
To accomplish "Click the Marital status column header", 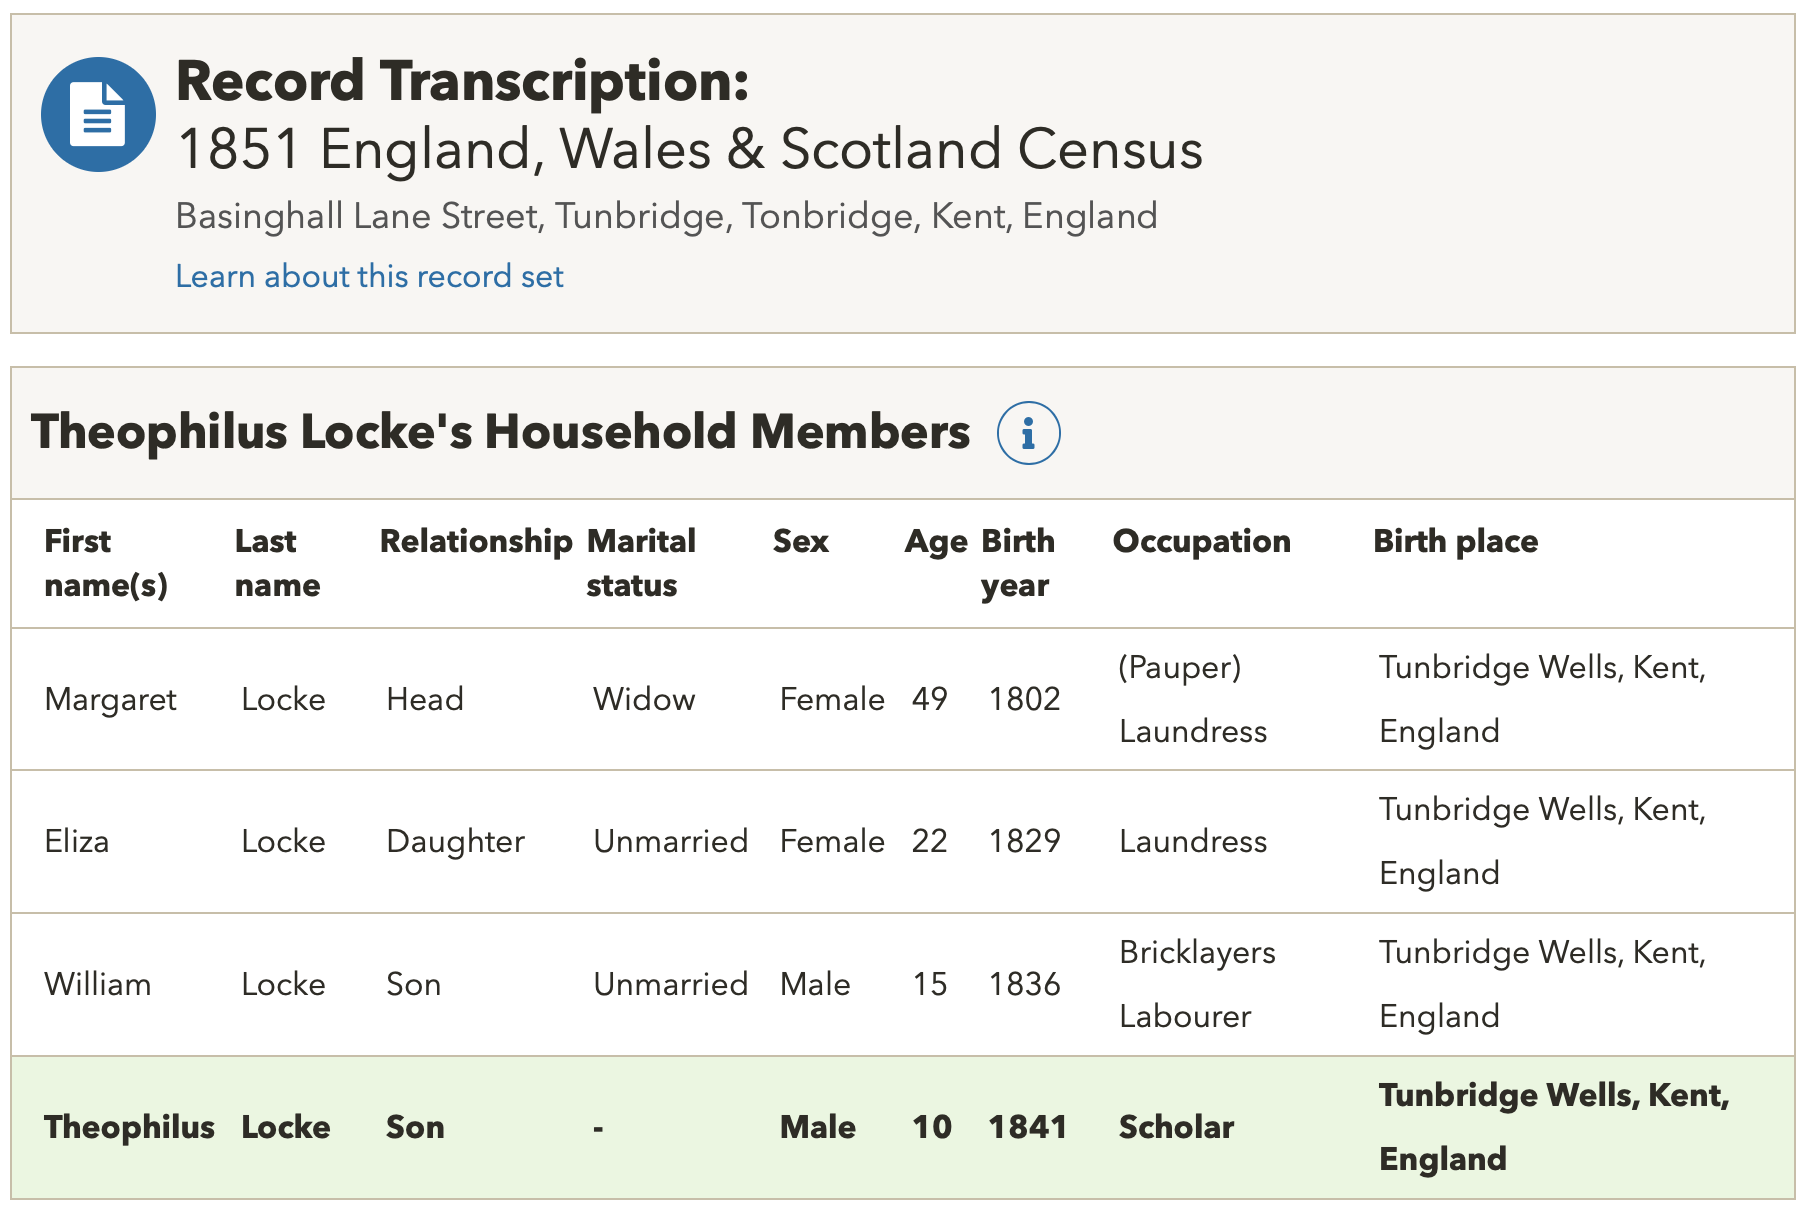I will pos(640,562).
